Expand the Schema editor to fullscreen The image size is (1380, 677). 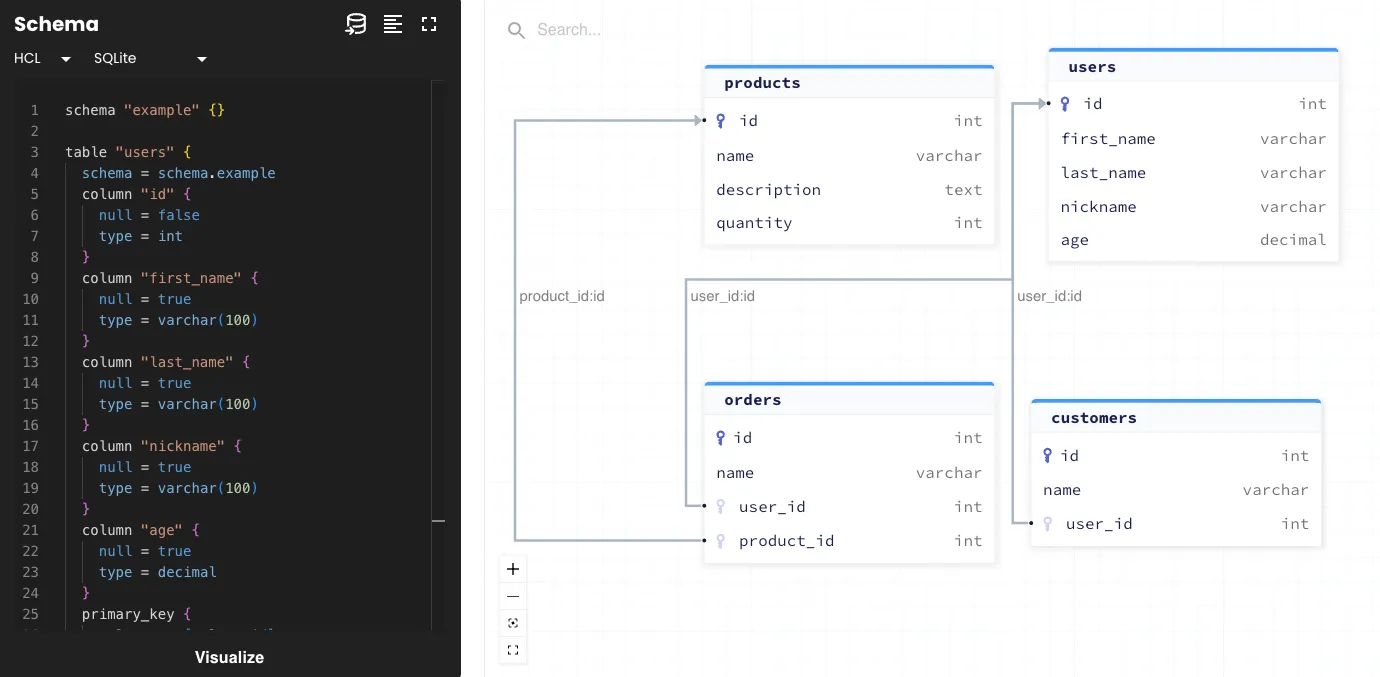point(429,25)
